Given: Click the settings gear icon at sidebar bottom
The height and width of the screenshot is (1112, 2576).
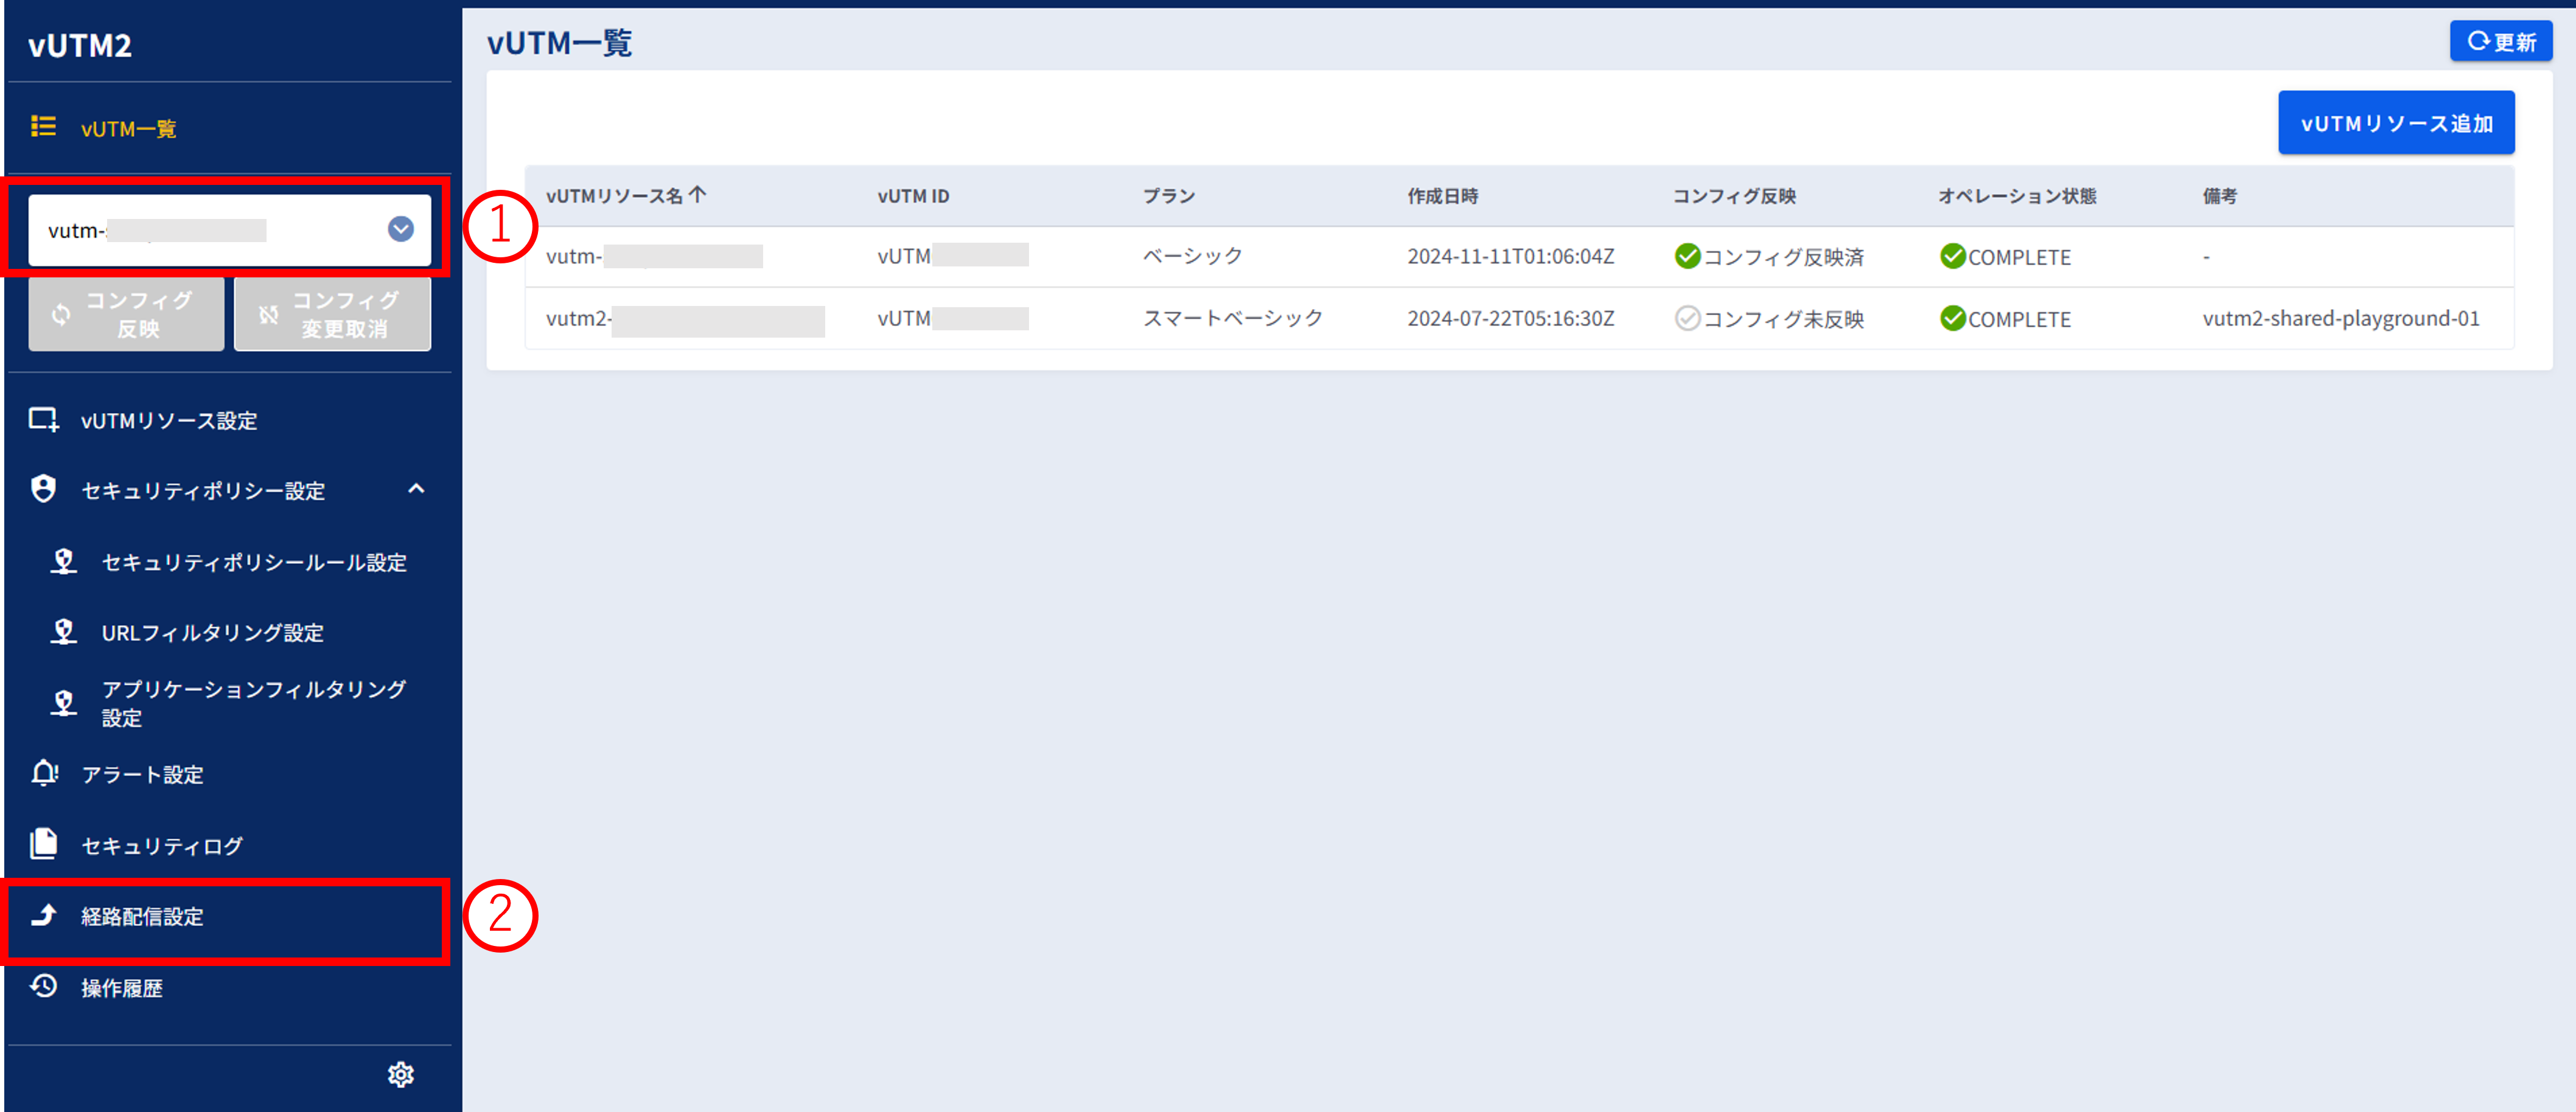Looking at the screenshot, I should tap(401, 1074).
